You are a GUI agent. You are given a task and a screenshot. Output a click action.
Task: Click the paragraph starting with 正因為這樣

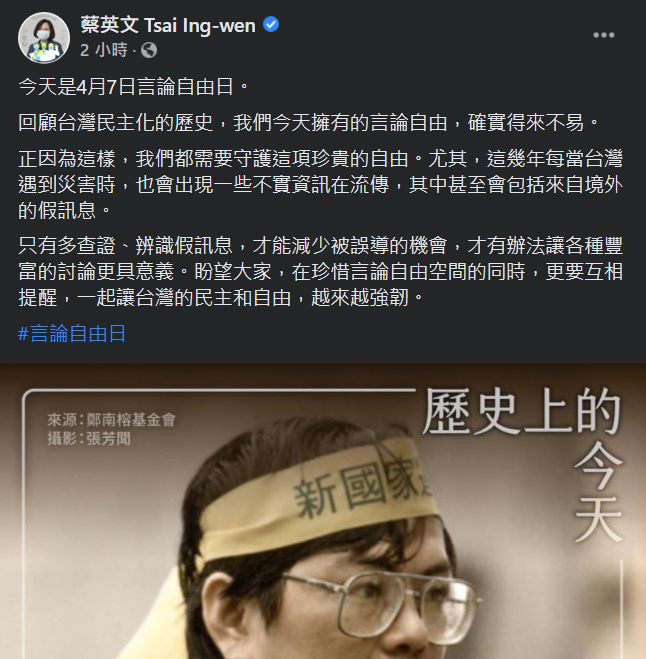(320, 185)
